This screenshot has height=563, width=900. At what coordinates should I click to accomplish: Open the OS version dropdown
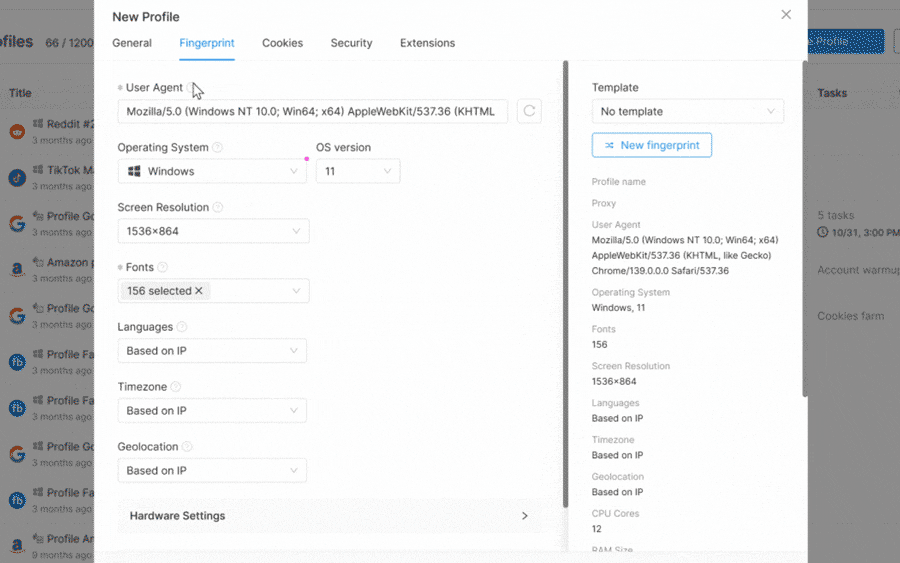click(358, 171)
